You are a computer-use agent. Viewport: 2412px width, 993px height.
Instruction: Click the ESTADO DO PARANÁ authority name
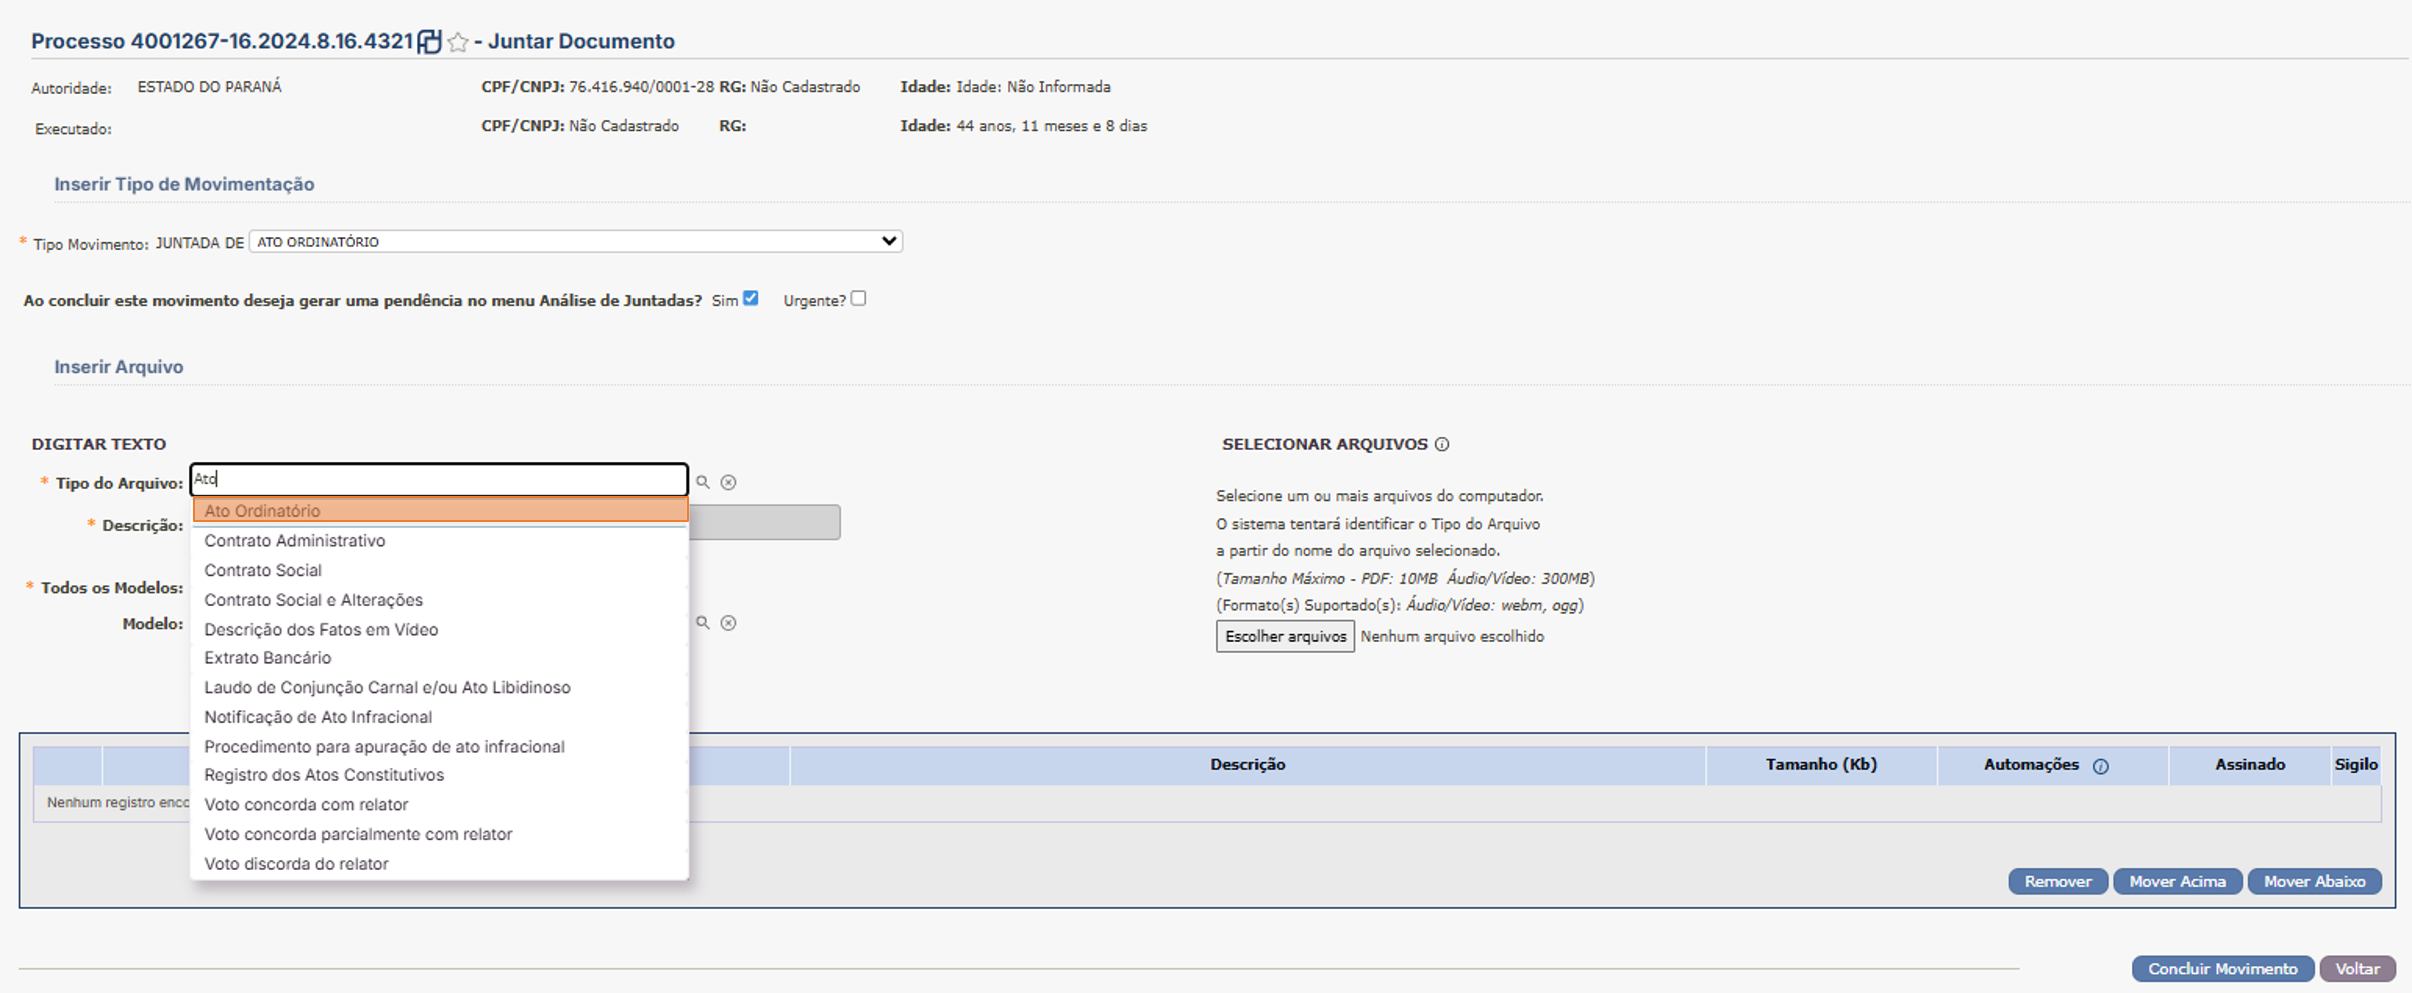click(209, 87)
